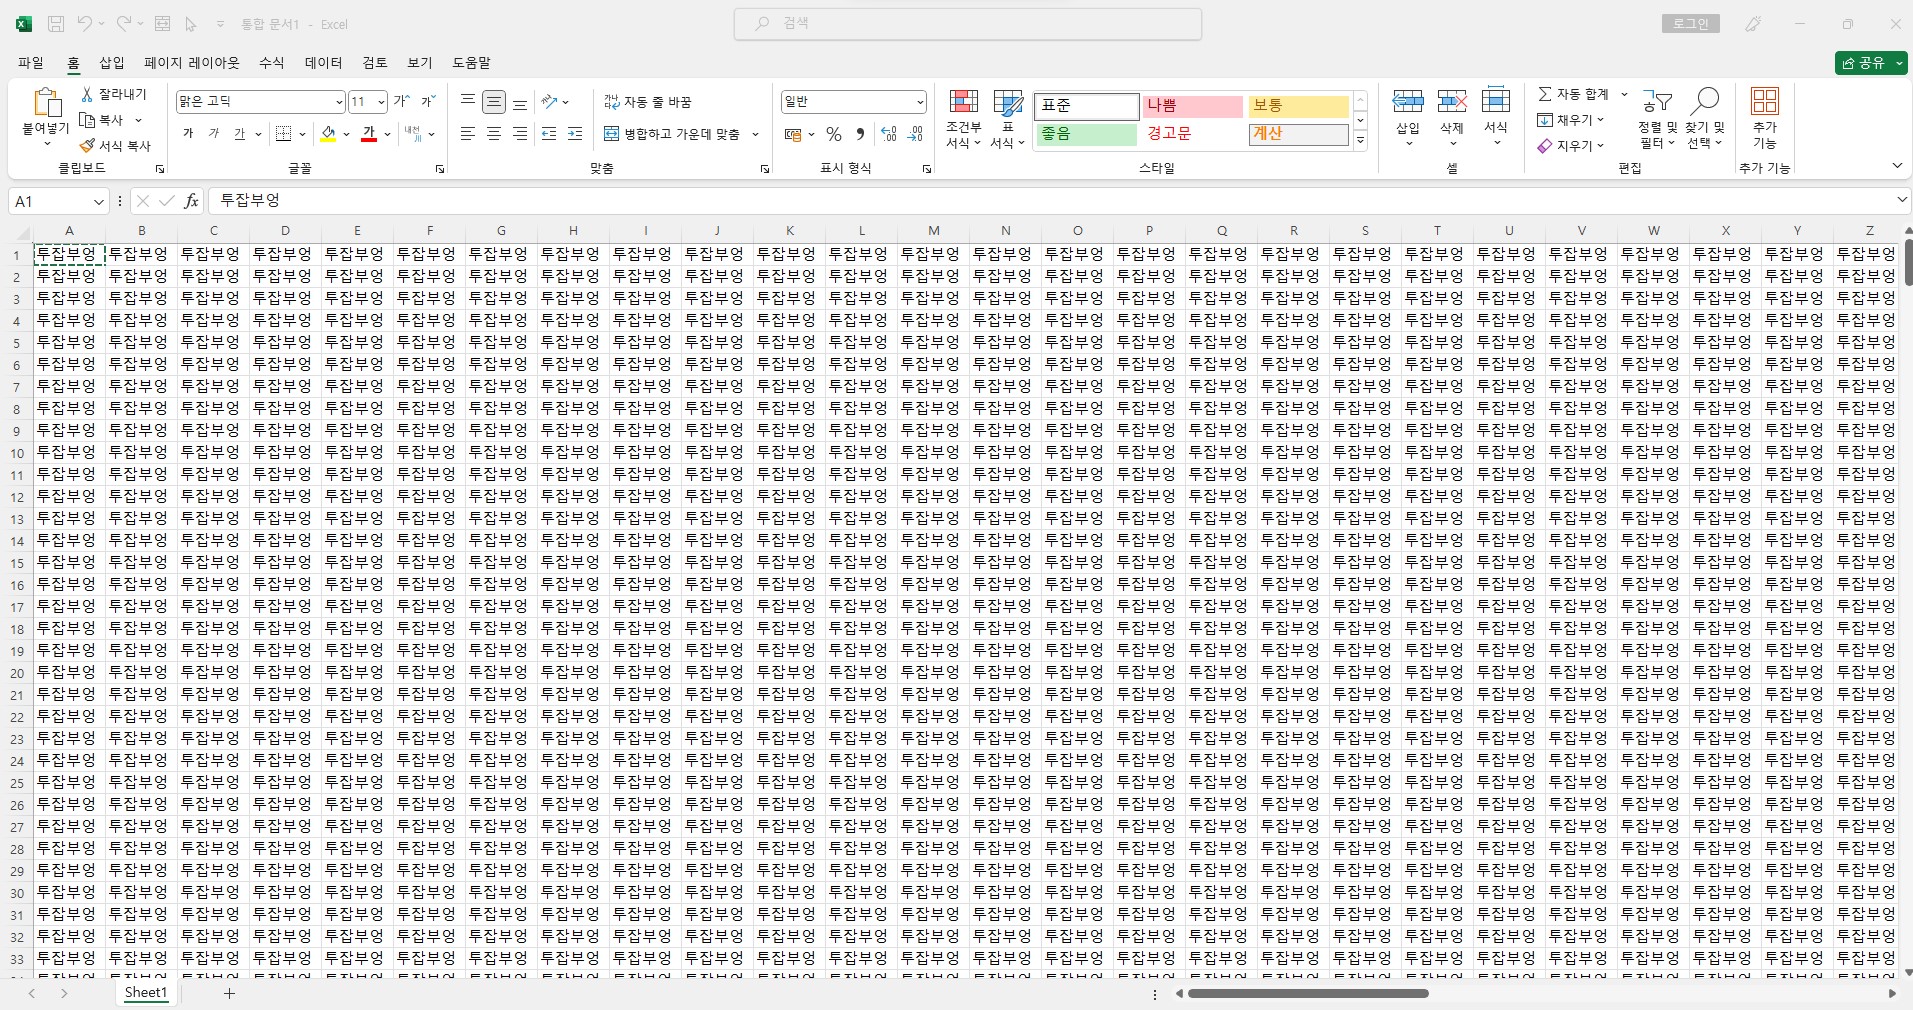This screenshot has height=1010, width=1913.
Task: Open the 파일 menu tab
Action: 31,62
